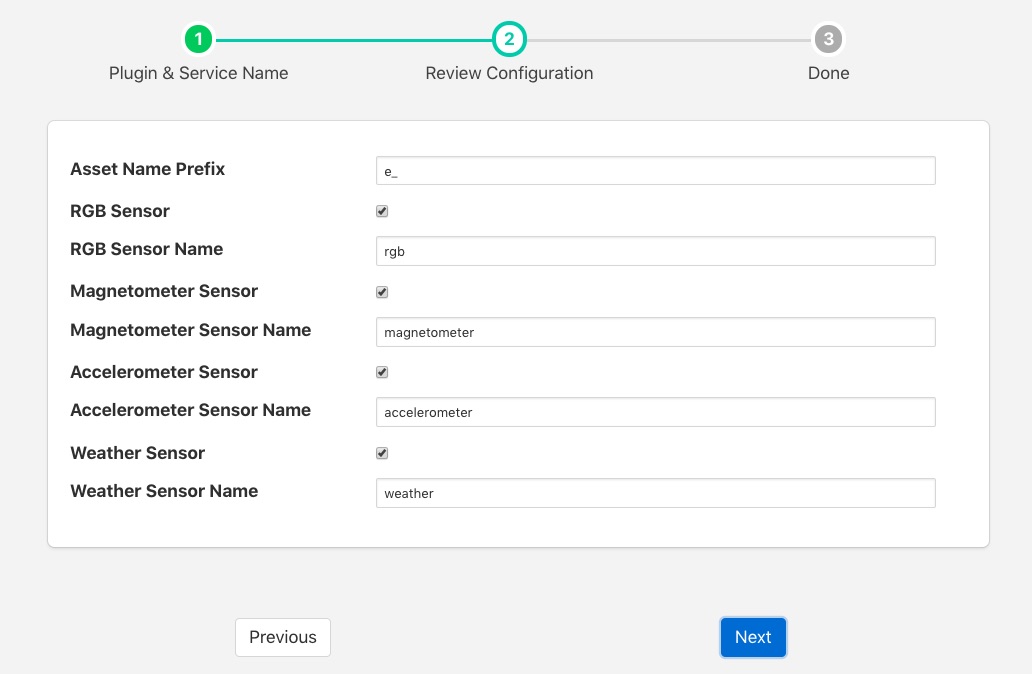This screenshot has width=1032, height=674.
Task: Click the 'Weather Sensor Name' text label
Action: 164,491
